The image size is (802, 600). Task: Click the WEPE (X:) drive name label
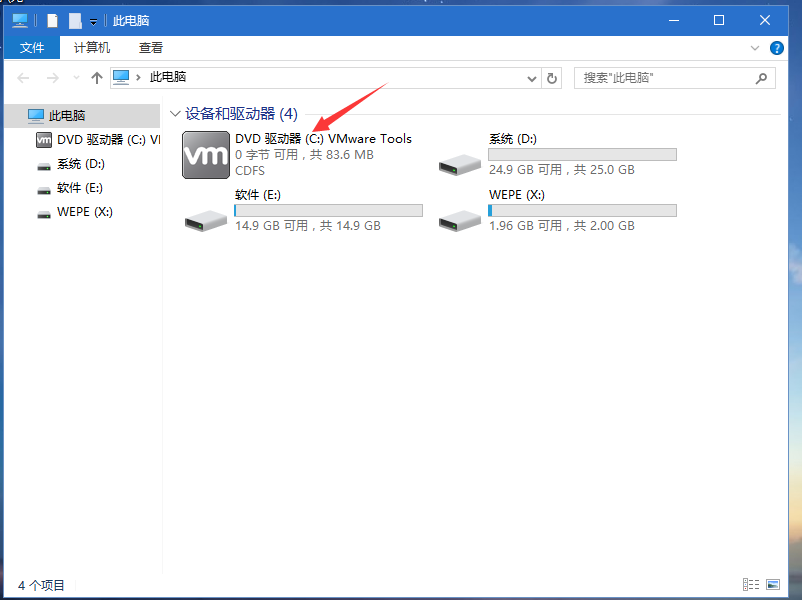(517, 195)
